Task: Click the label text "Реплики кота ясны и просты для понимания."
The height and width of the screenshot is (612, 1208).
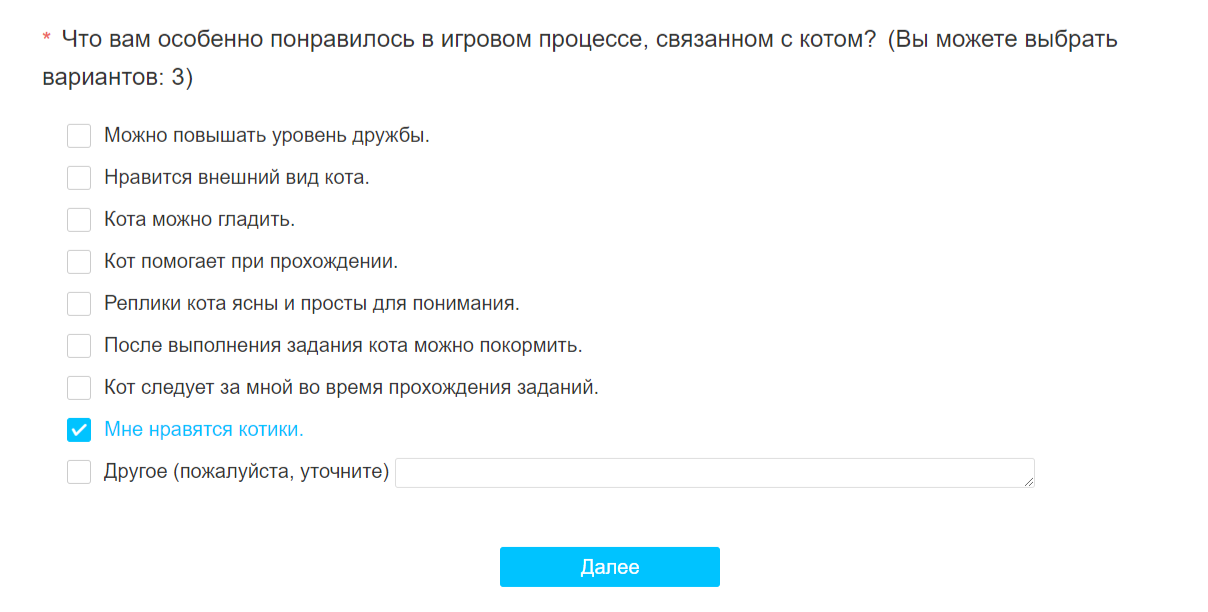Action: [311, 304]
